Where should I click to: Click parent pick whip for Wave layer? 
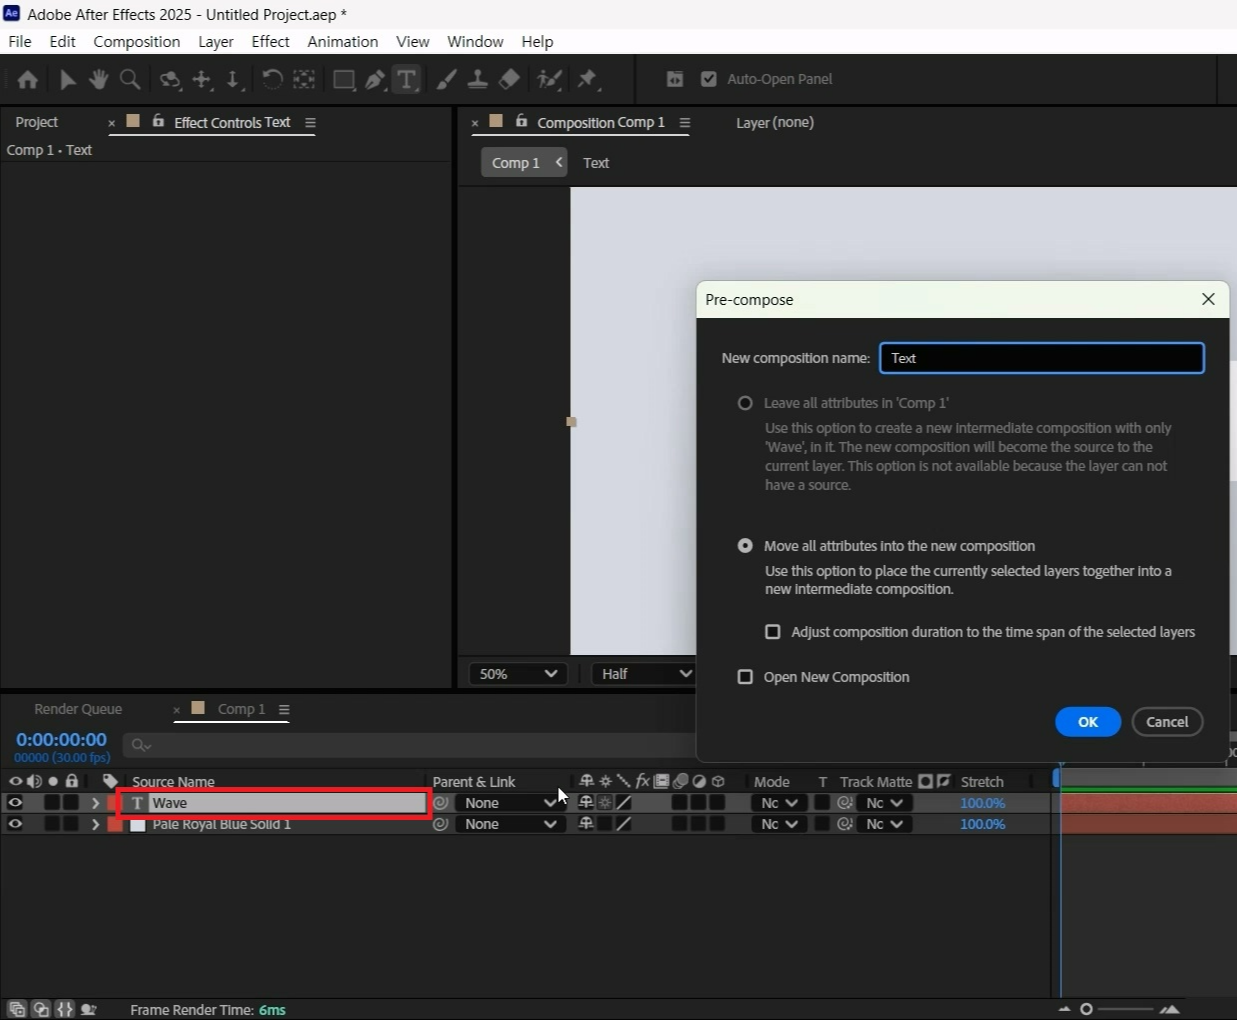[441, 803]
